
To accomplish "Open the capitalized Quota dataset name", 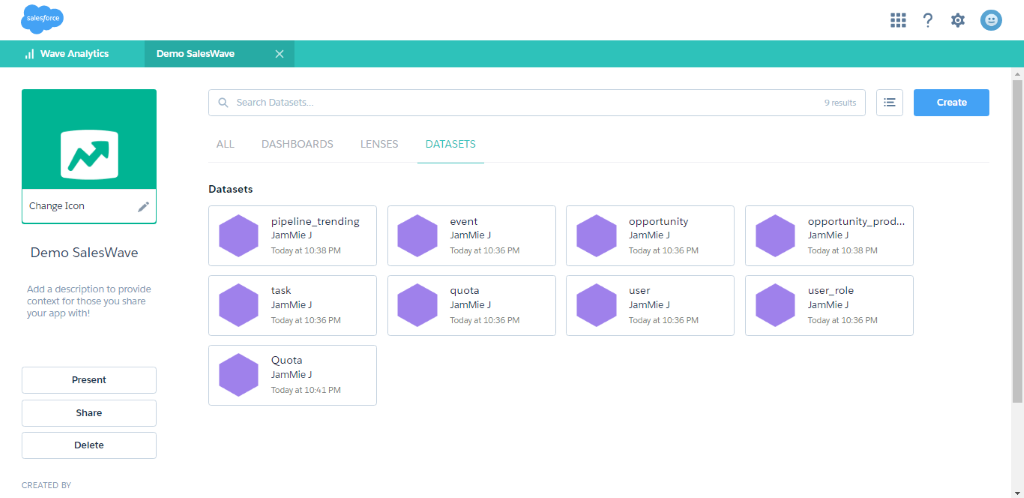I will [x=287, y=360].
